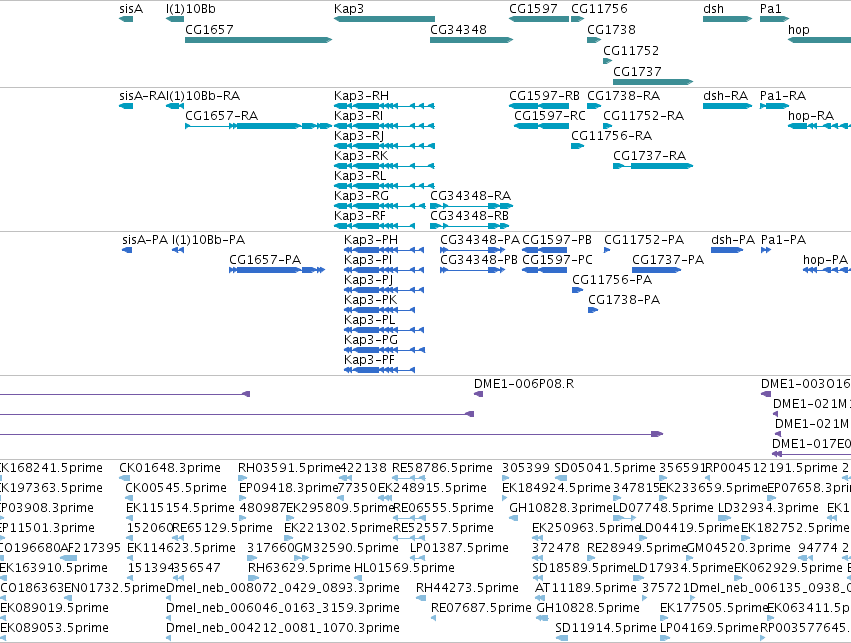Open the Kap3-RF transcript label
Image resolution: width=851 pixels, height=643 pixels.
pyautogui.click(x=359, y=215)
